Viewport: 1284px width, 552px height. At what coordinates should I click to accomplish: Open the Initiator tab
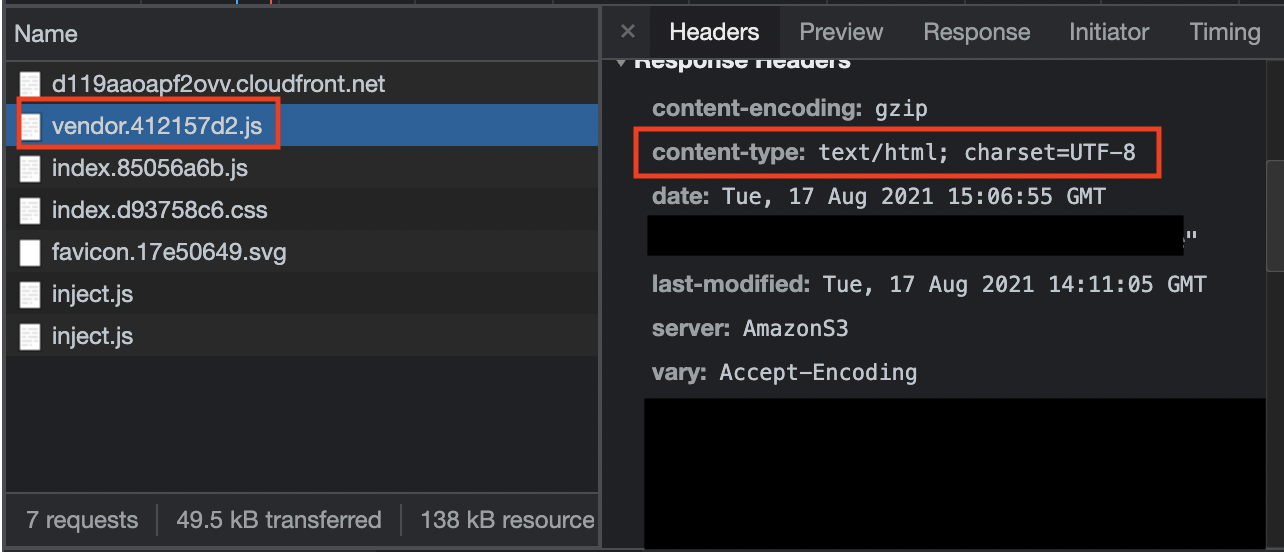(1109, 32)
